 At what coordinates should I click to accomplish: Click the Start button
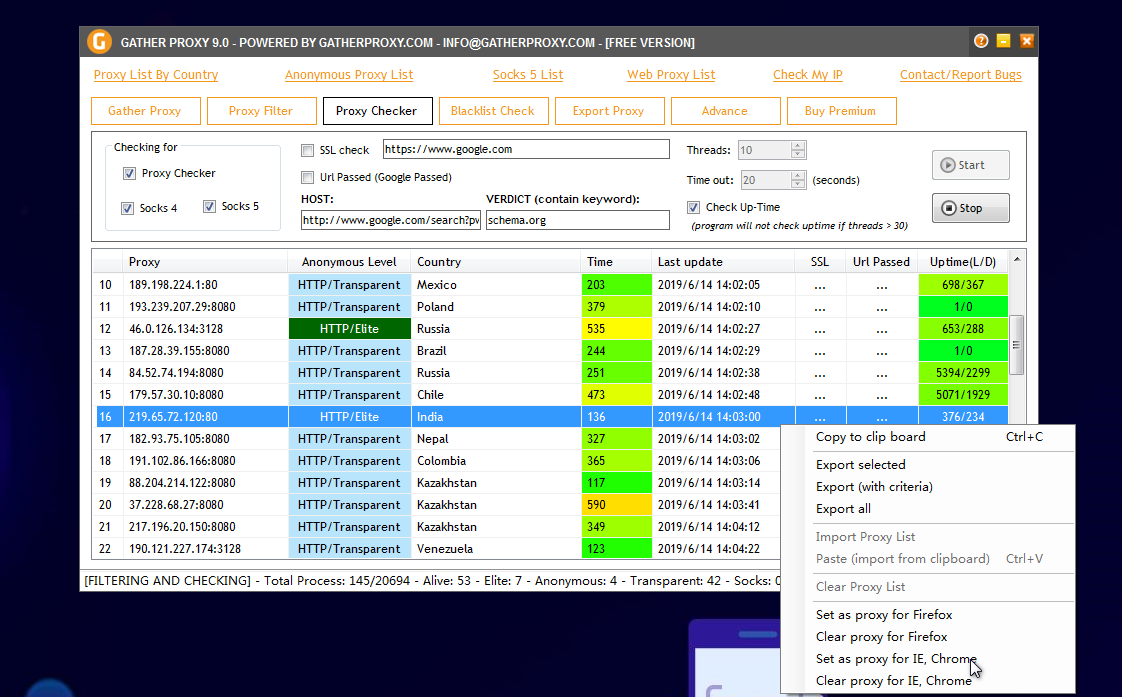tap(971, 165)
